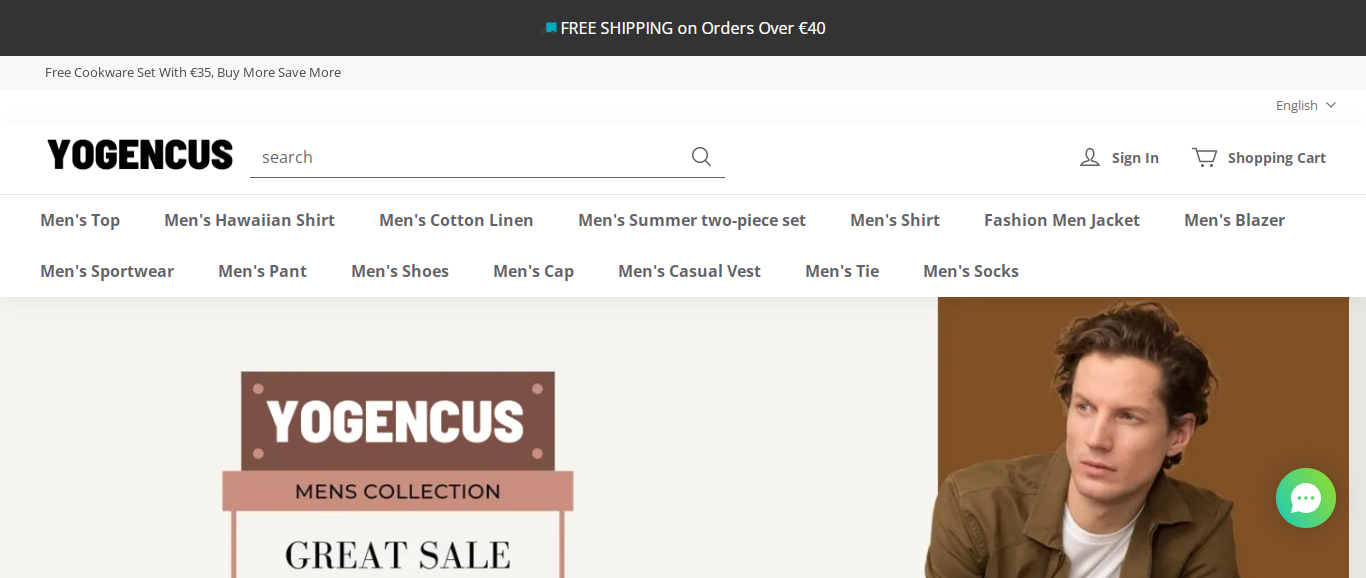Click the magnifying glass search icon
The height and width of the screenshot is (578, 1366).
701,157
